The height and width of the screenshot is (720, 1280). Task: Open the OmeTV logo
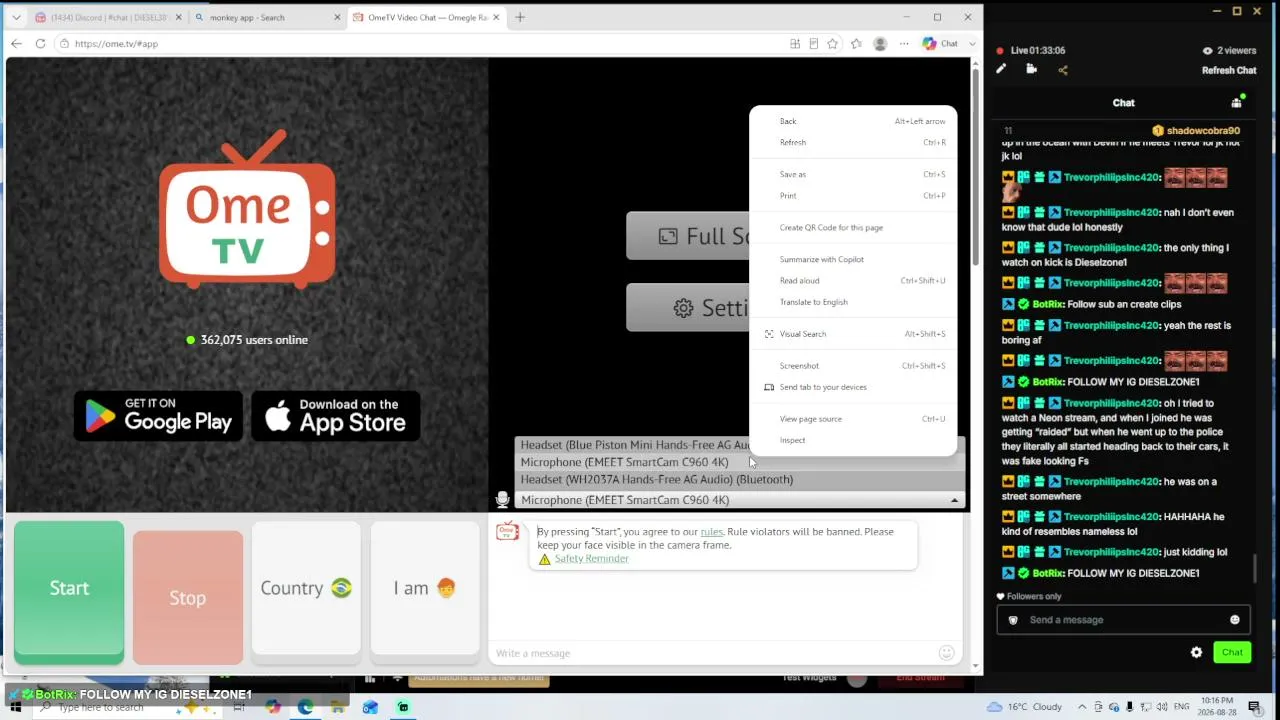pyautogui.click(x=247, y=211)
